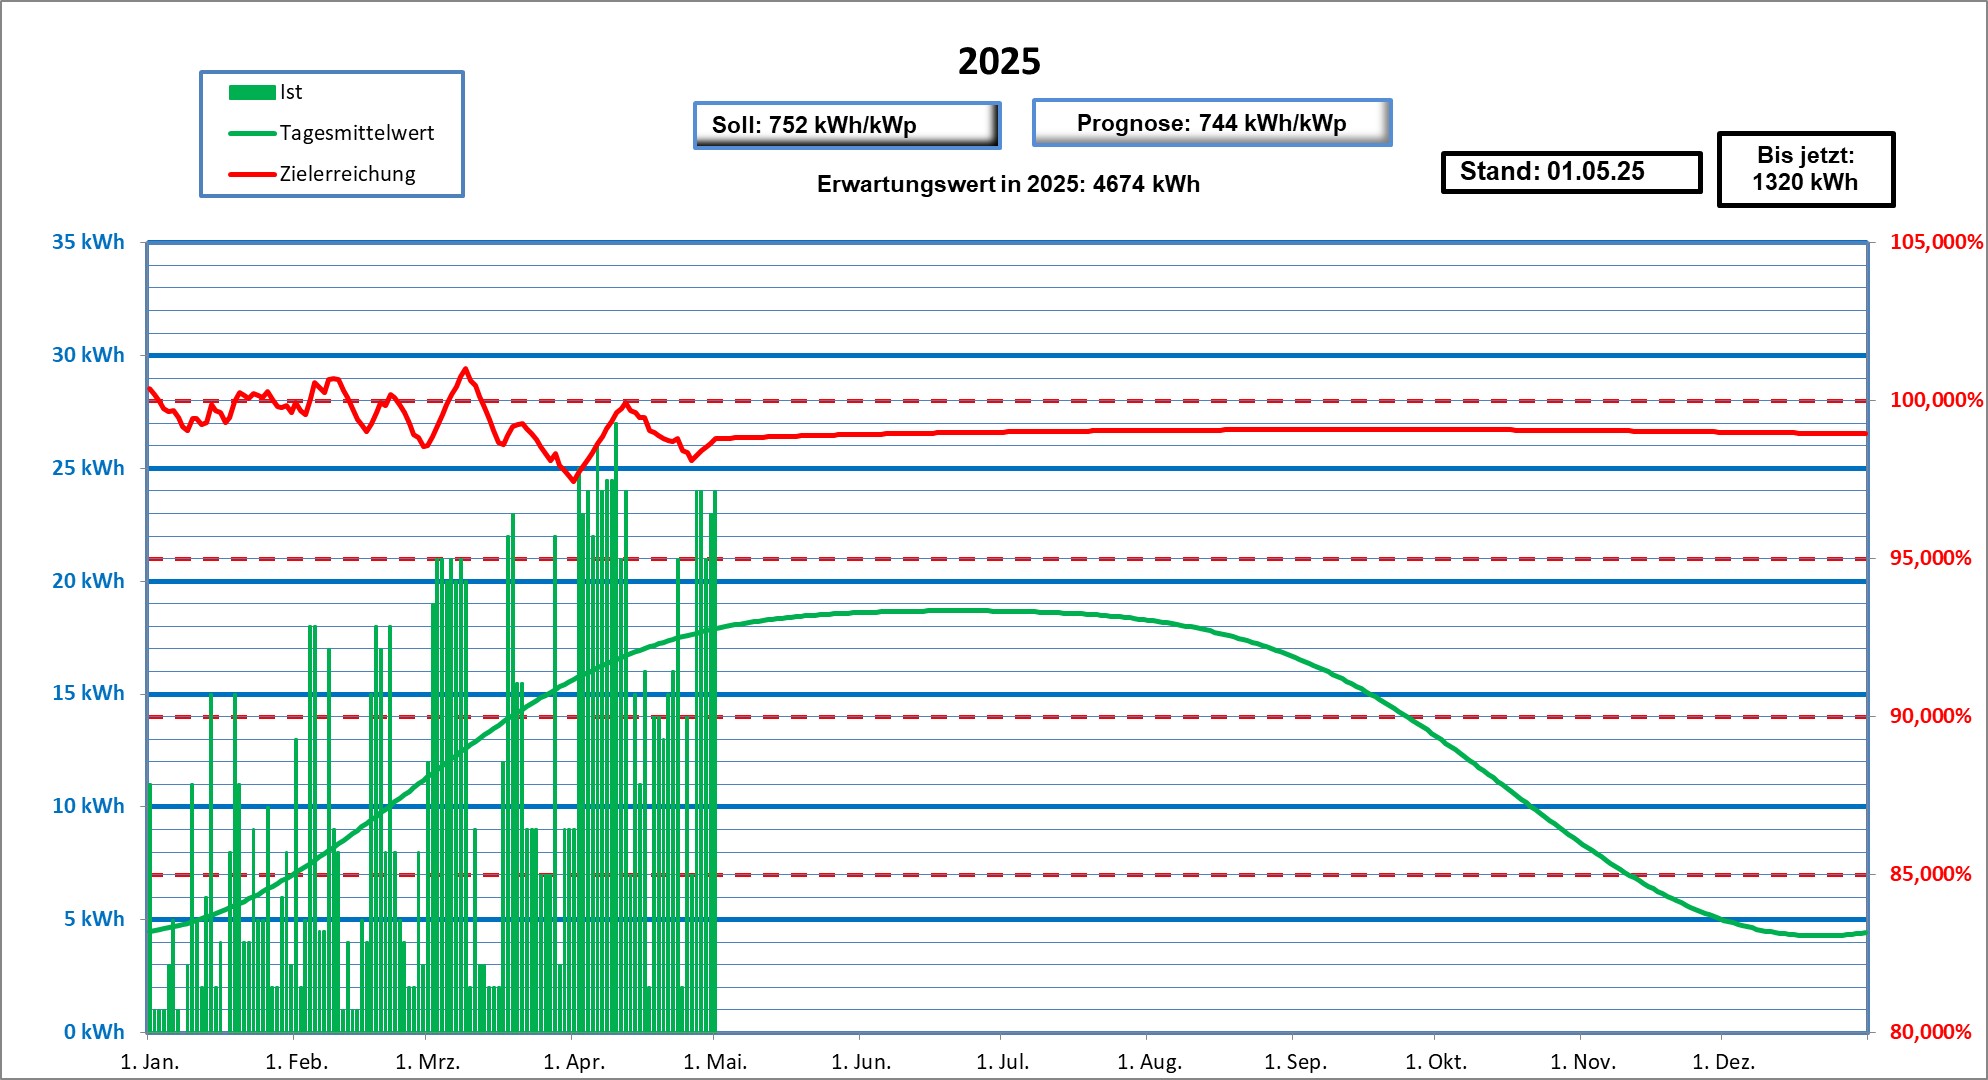Click the 1. Jan. axis label
1988x1080 pixels.
pyautogui.click(x=150, y=1062)
